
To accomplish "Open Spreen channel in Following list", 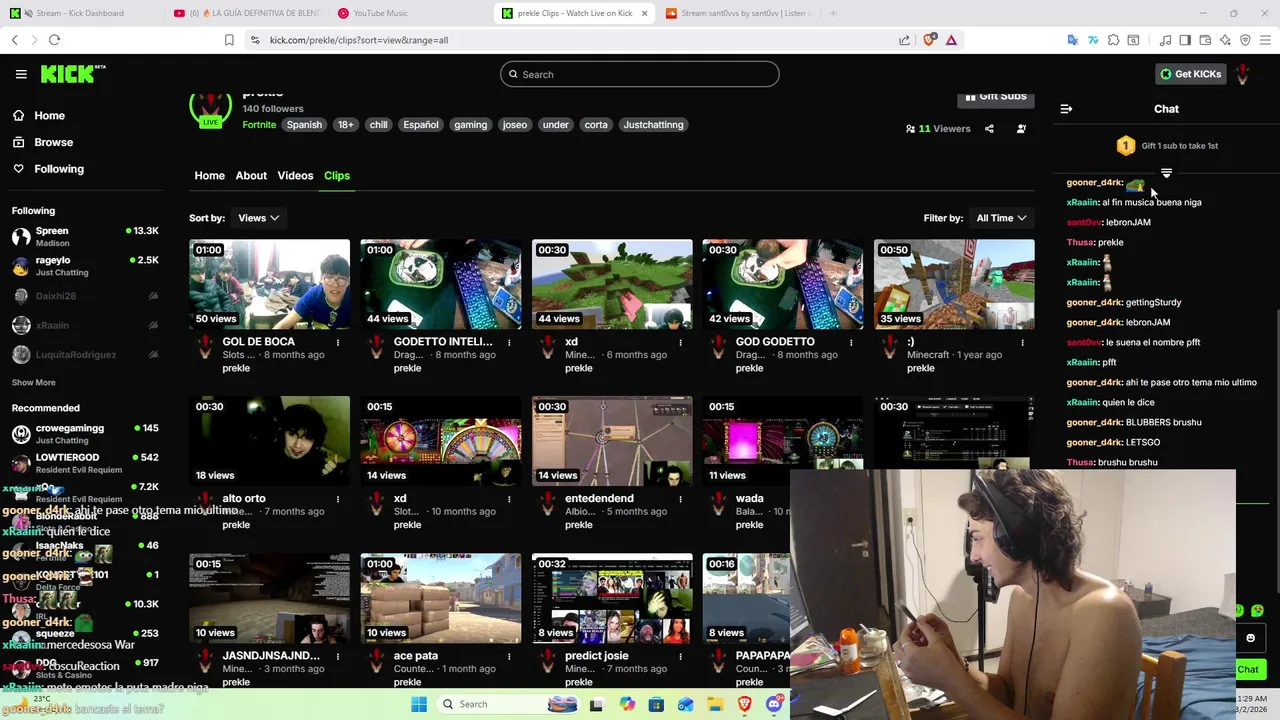I will (84, 236).
